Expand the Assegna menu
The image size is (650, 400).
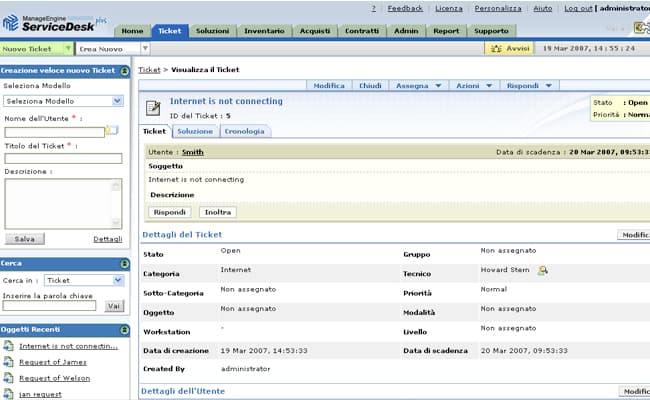click(418, 86)
